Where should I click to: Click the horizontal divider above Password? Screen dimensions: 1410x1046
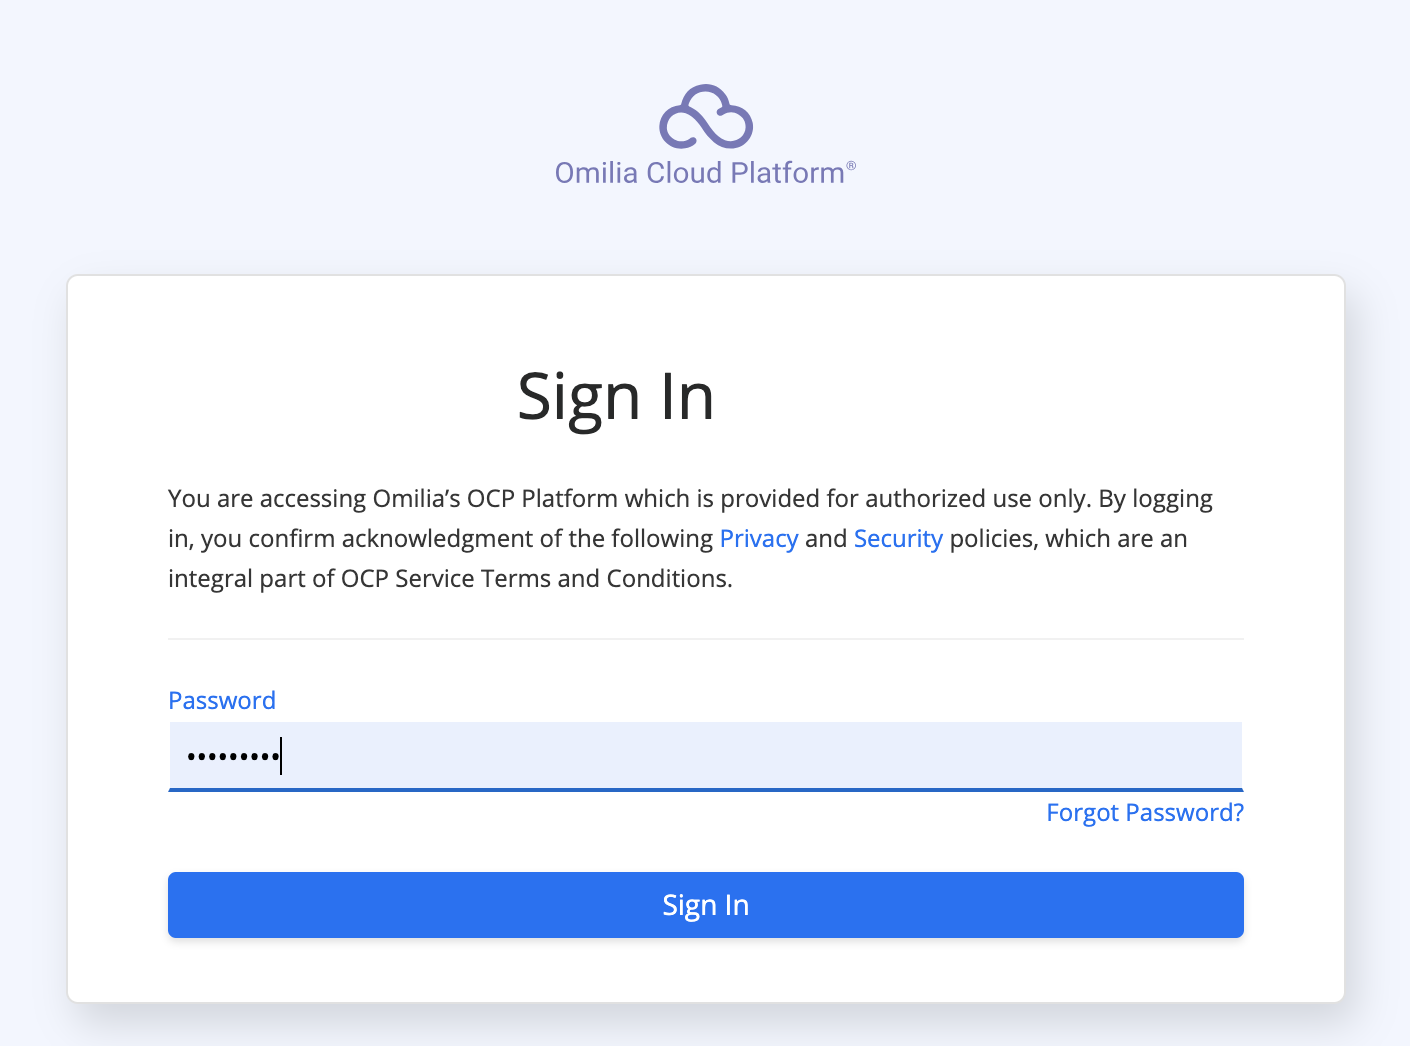click(705, 639)
